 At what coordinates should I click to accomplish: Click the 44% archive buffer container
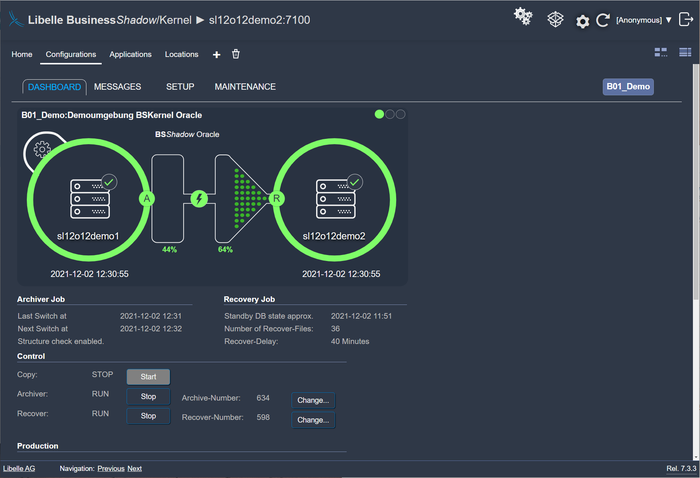point(168,198)
